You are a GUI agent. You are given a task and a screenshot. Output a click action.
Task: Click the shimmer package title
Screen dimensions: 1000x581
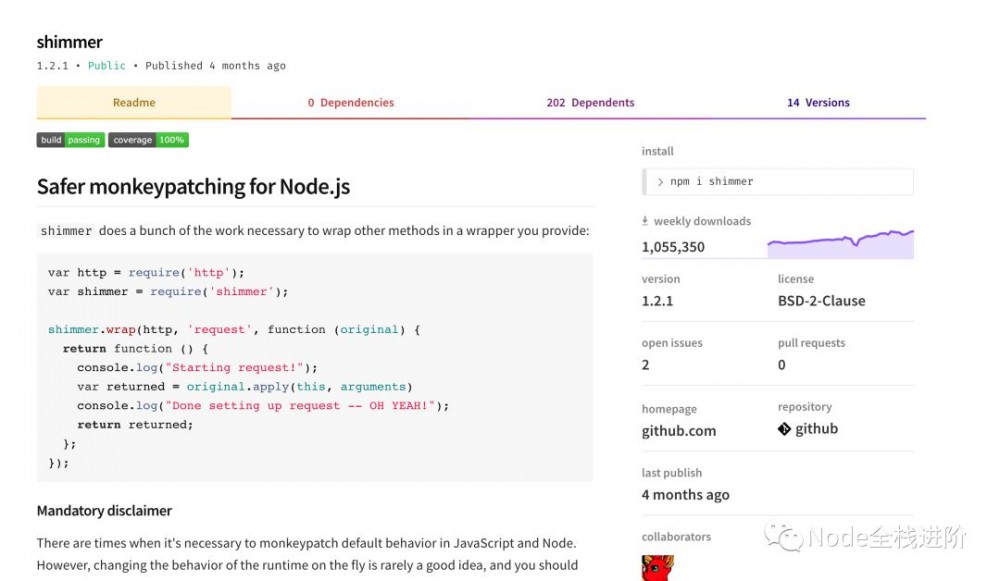click(x=69, y=42)
